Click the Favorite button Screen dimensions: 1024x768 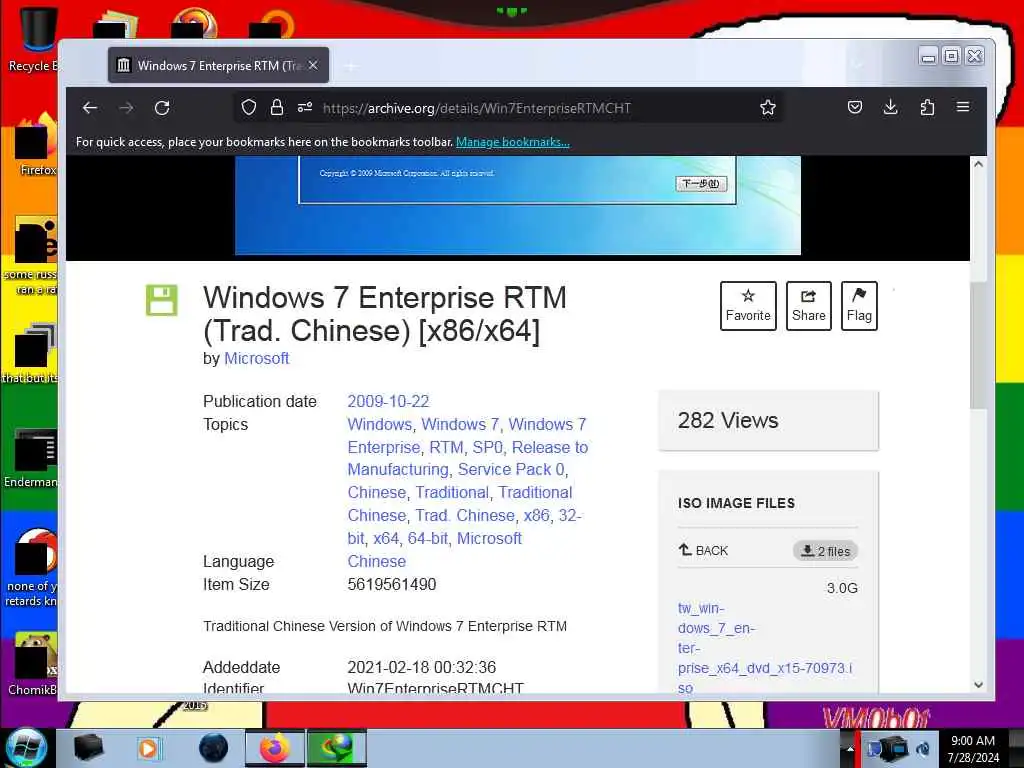click(x=748, y=306)
